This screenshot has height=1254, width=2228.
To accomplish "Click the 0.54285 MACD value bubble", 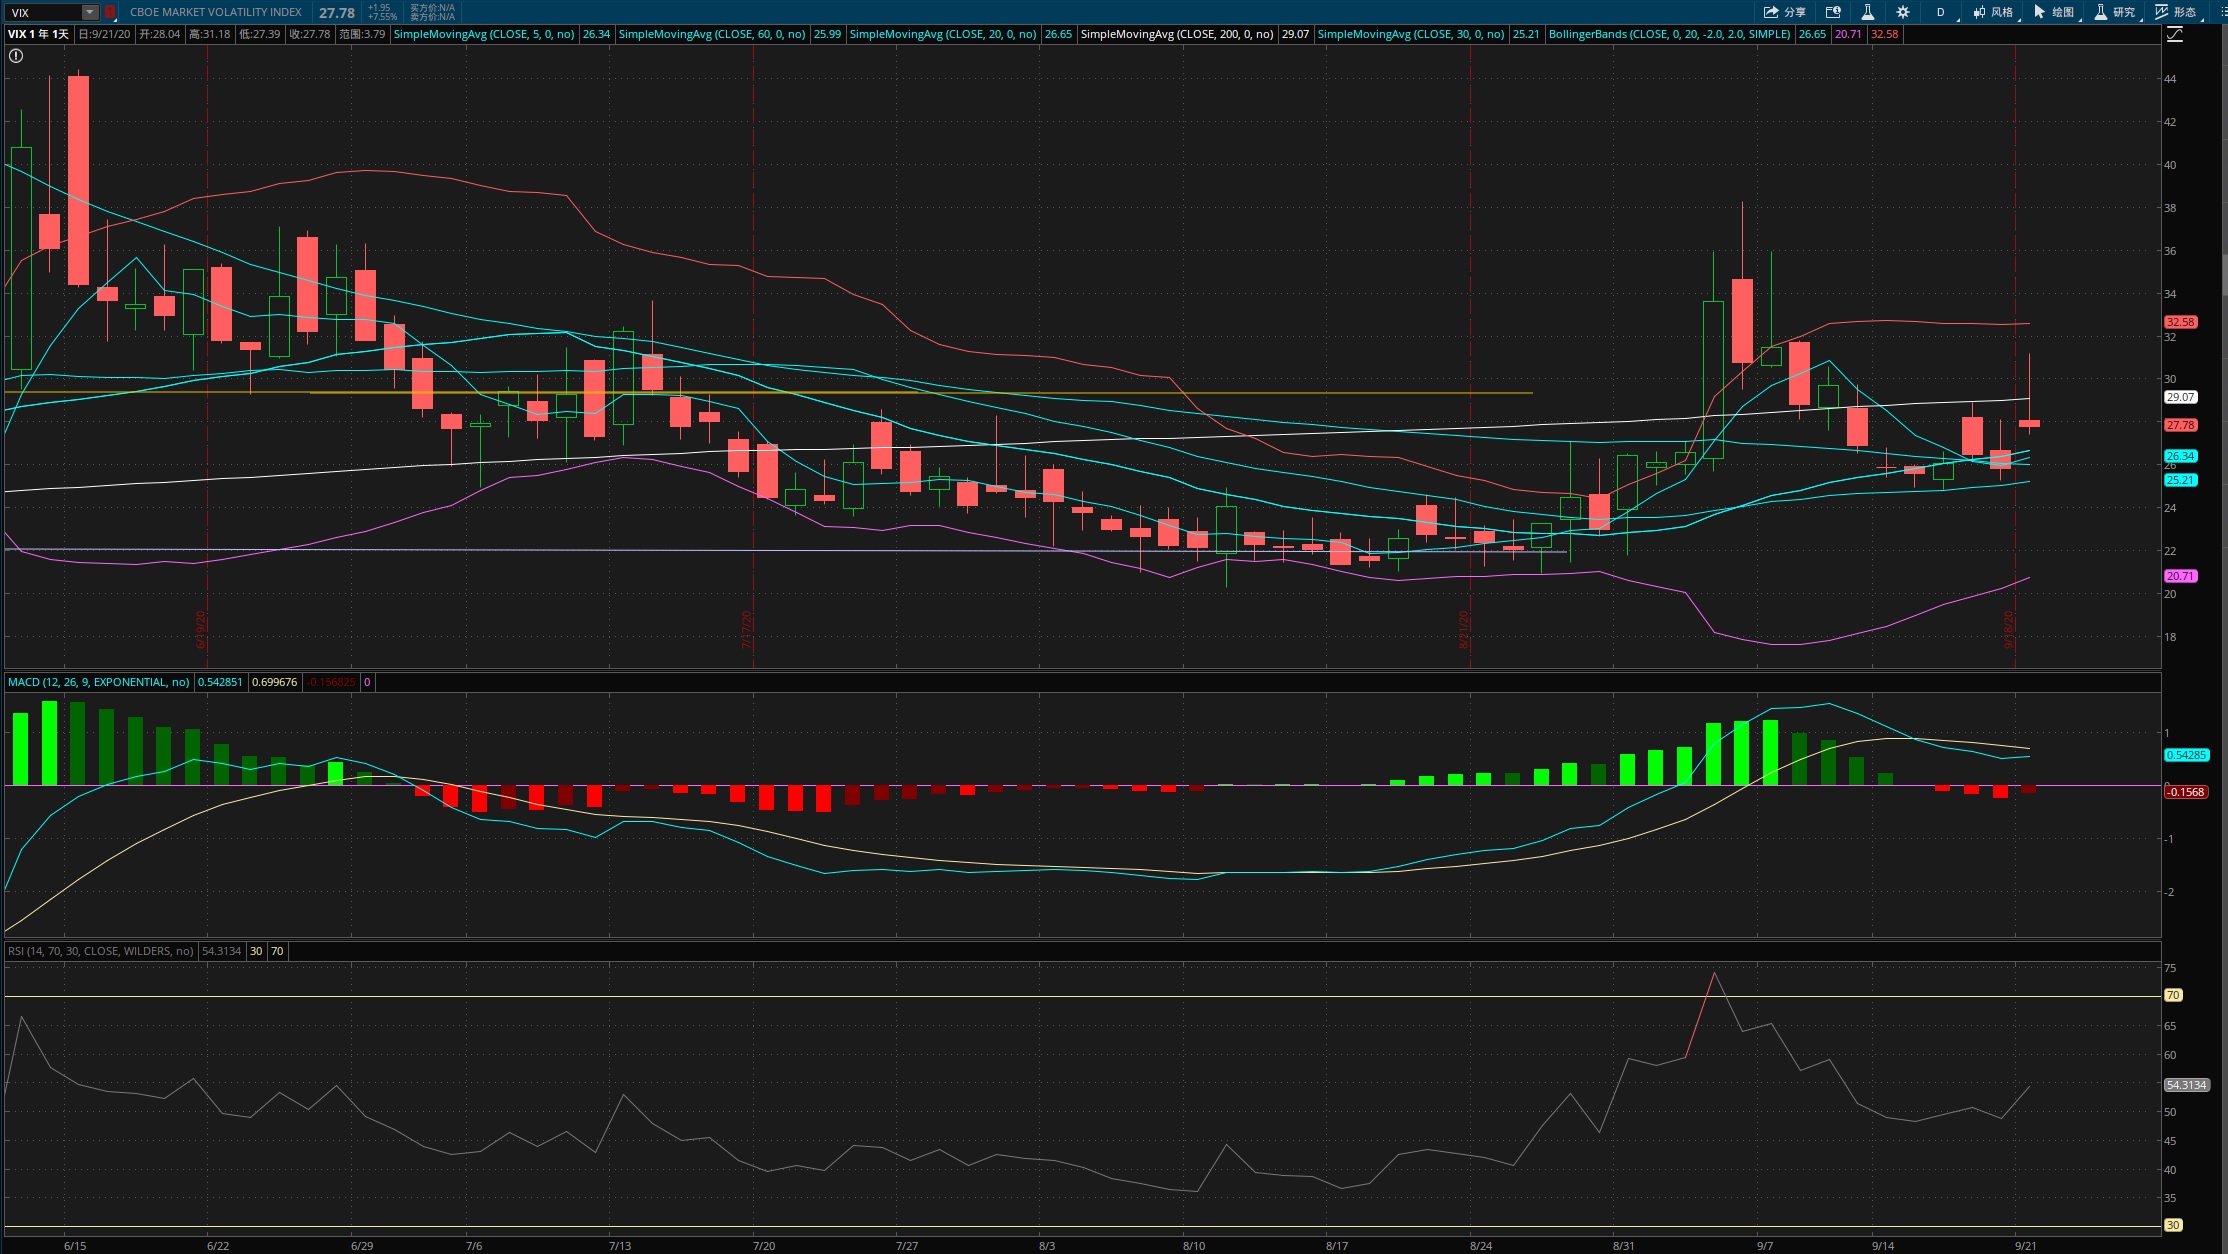I will (x=2186, y=755).
